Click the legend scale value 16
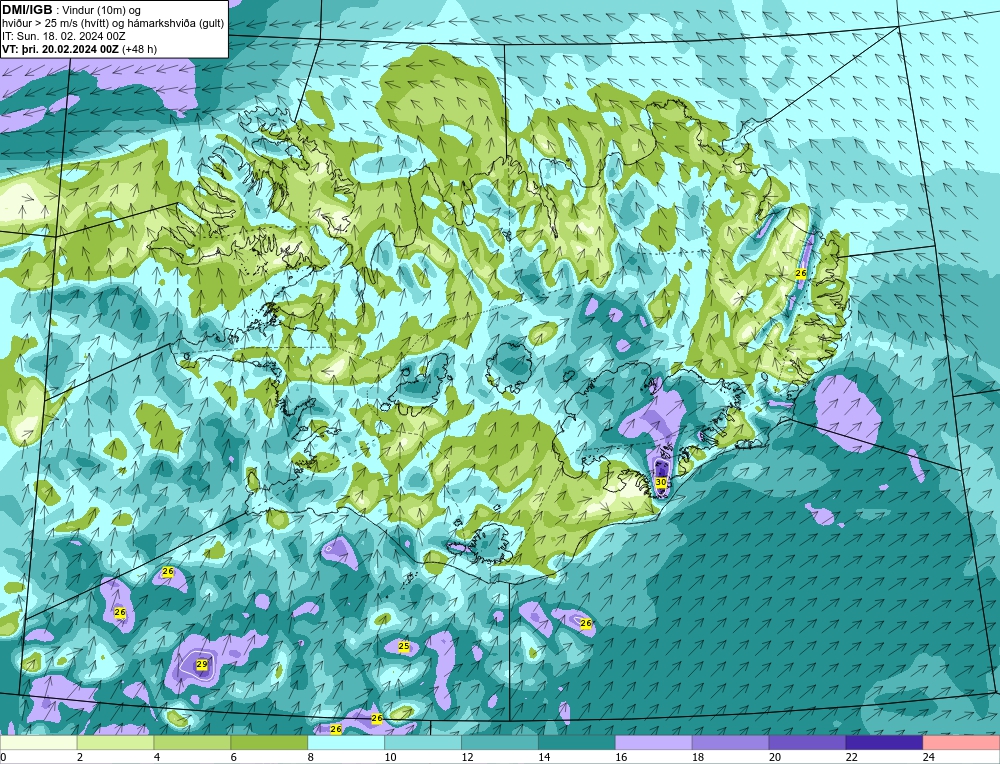This screenshot has height=764, width=1000. point(621,757)
